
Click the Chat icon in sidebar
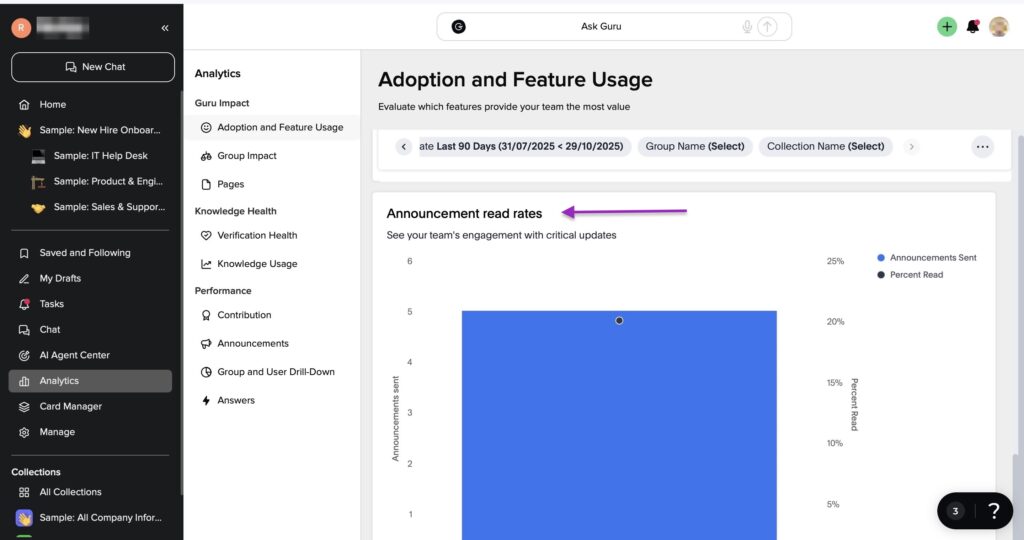pyautogui.click(x=24, y=330)
